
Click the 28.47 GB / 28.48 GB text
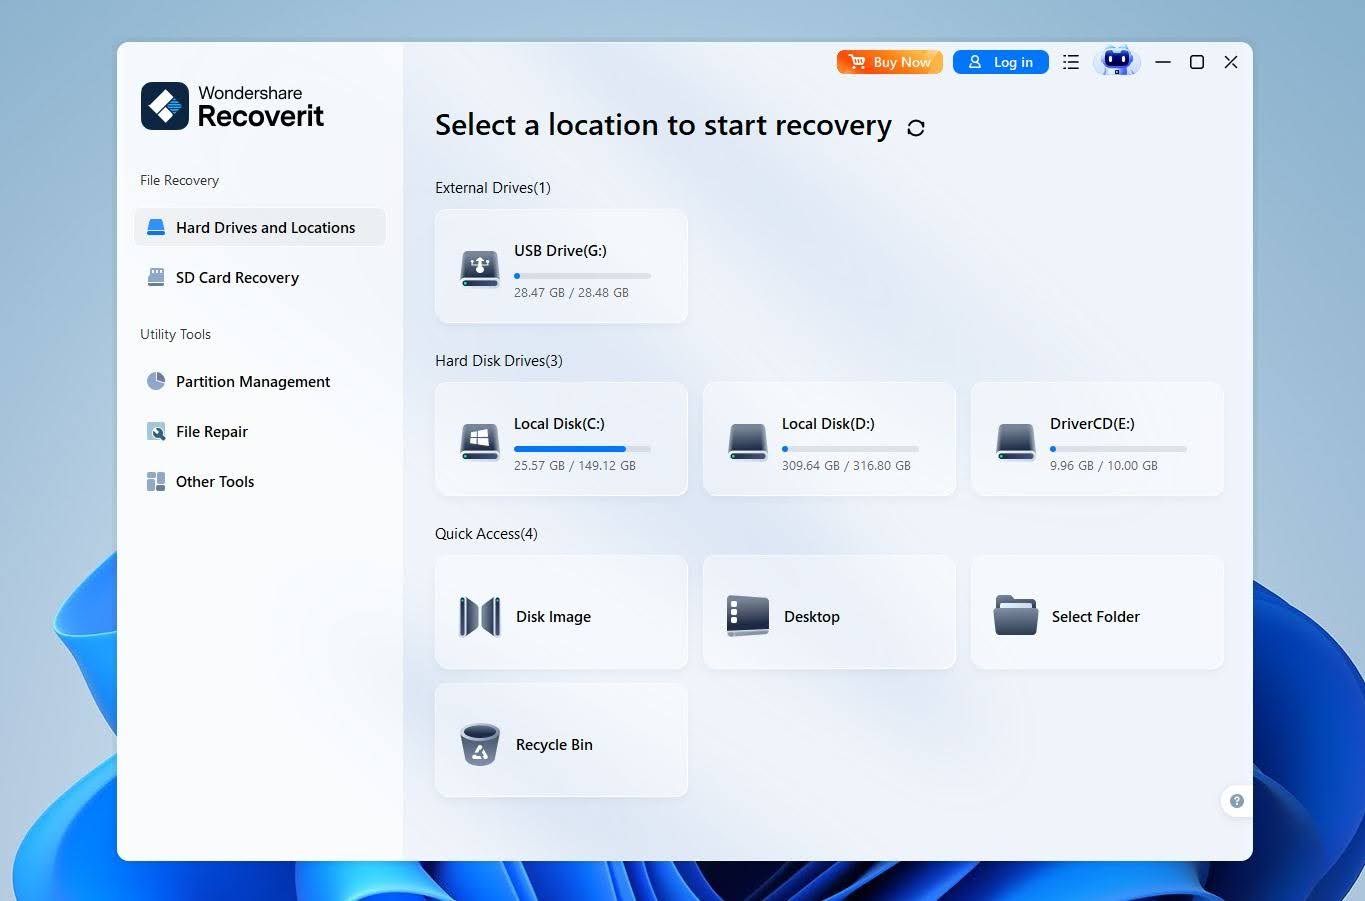coord(571,293)
